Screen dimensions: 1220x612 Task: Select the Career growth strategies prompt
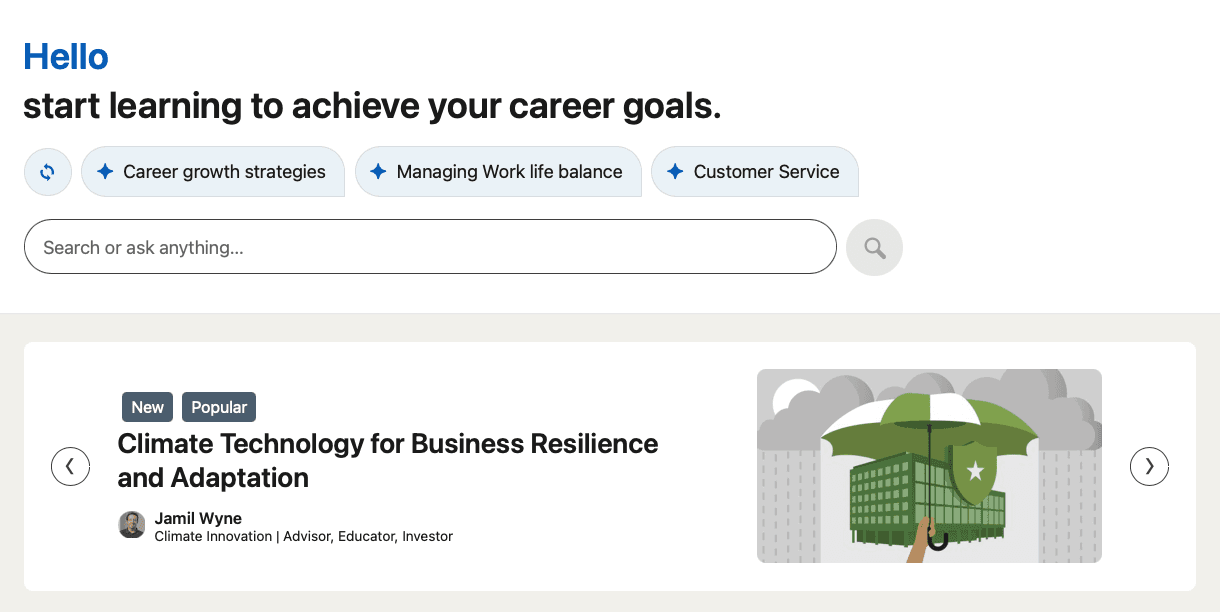[x=213, y=171]
